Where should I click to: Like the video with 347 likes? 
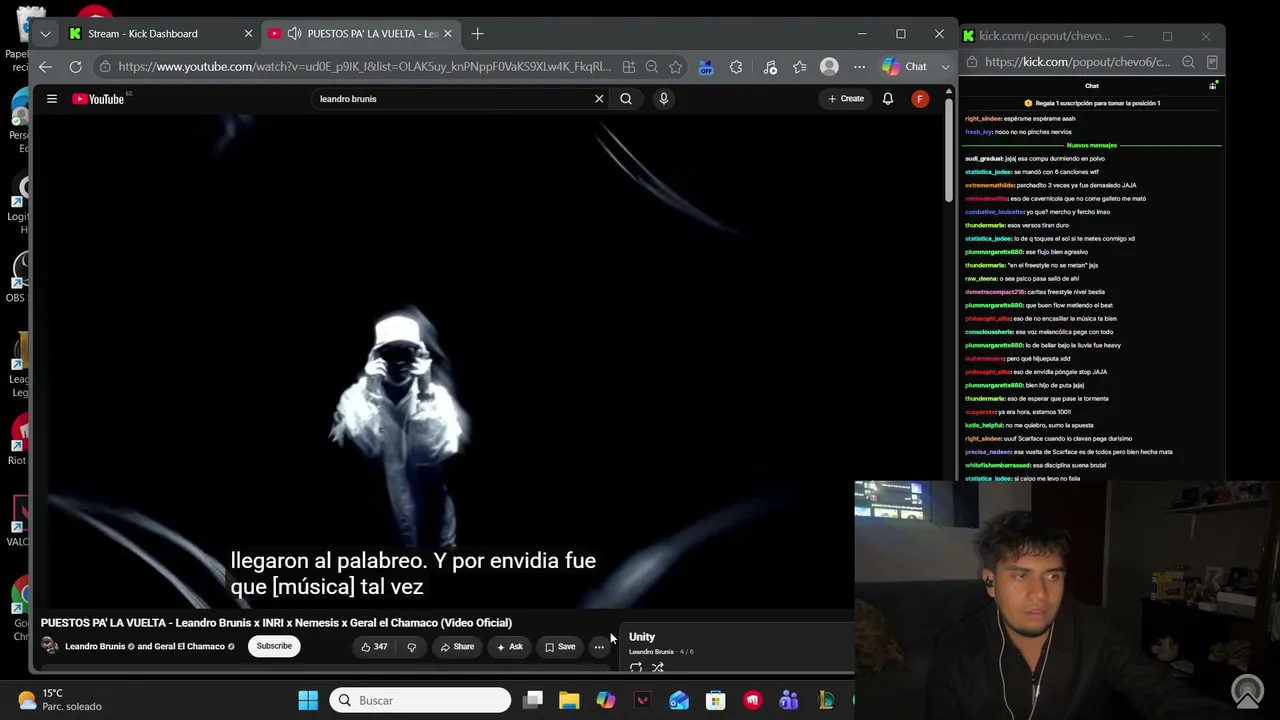(374, 647)
